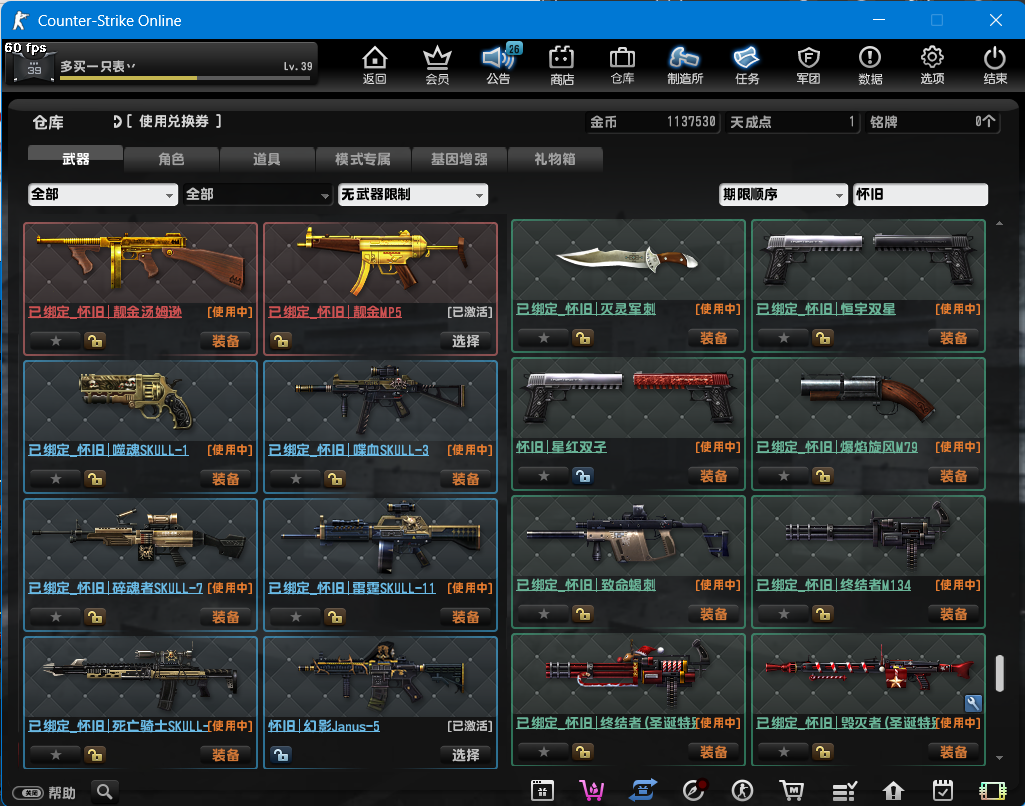Click the checklist icon in bottom bar
This screenshot has height=806, width=1025.
click(x=844, y=791)
